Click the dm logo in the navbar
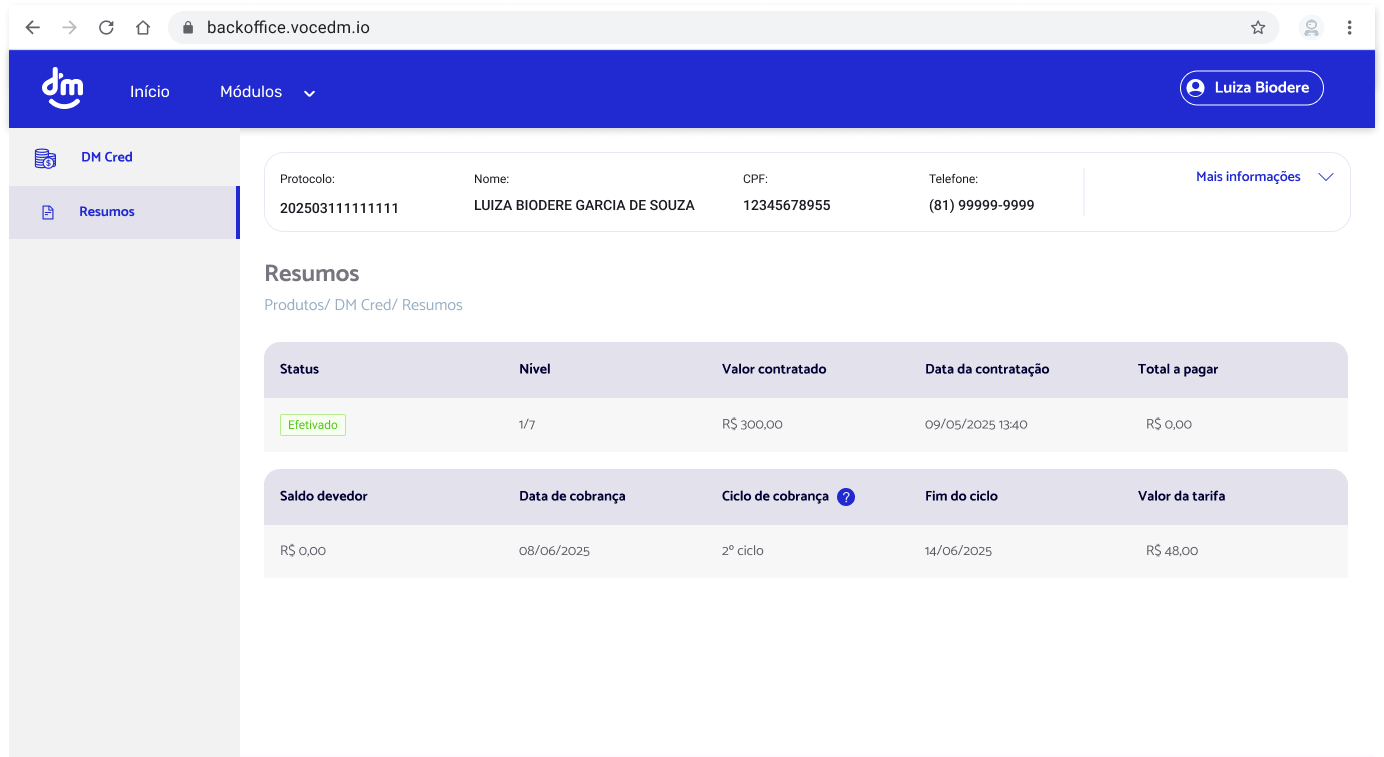 click(62, 88)
